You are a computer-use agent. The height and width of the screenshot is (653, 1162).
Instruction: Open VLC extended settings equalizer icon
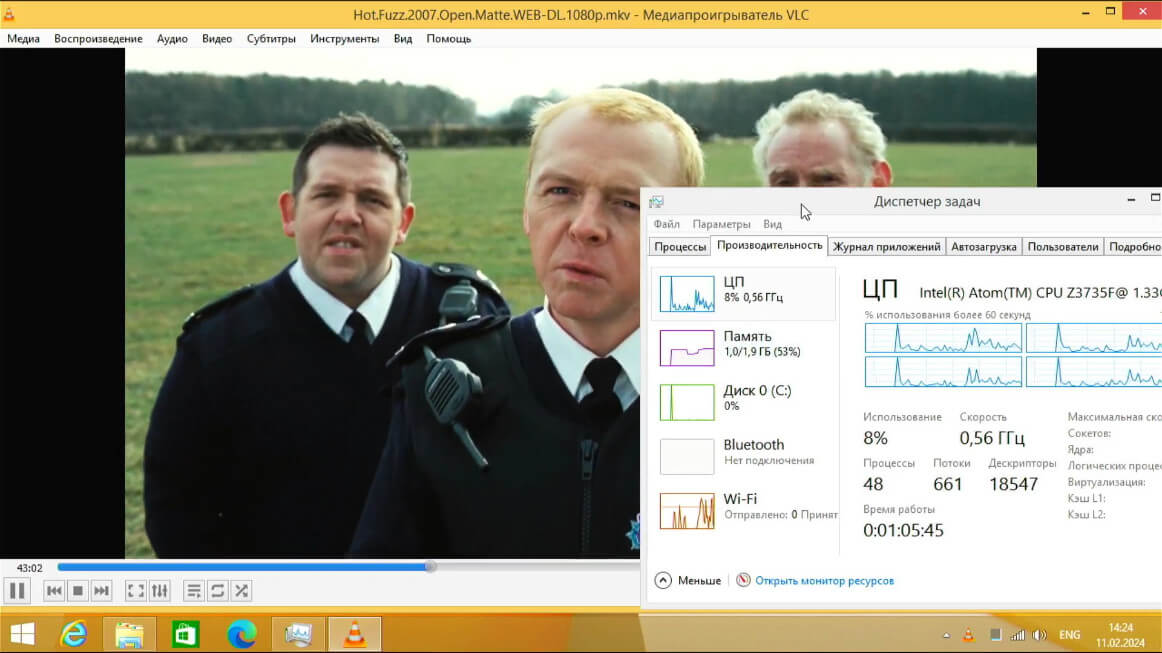pyautogui.click(x=159, y=591)
